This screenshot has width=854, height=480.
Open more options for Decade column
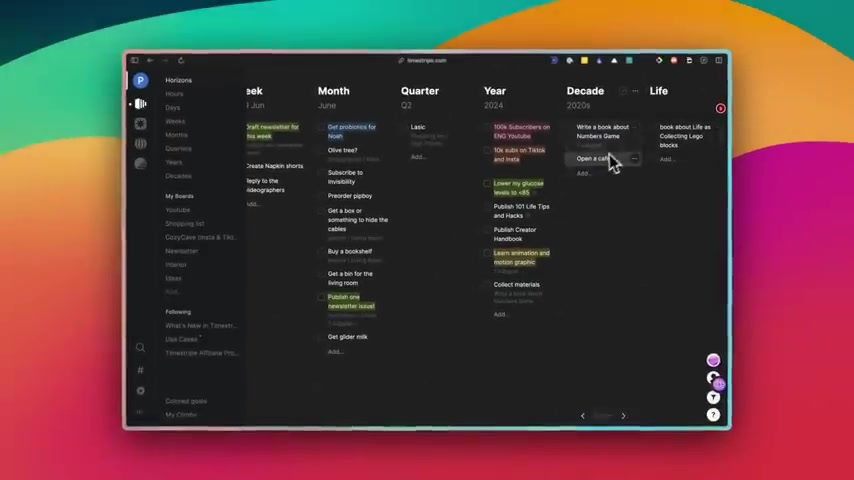pos(634,91)
